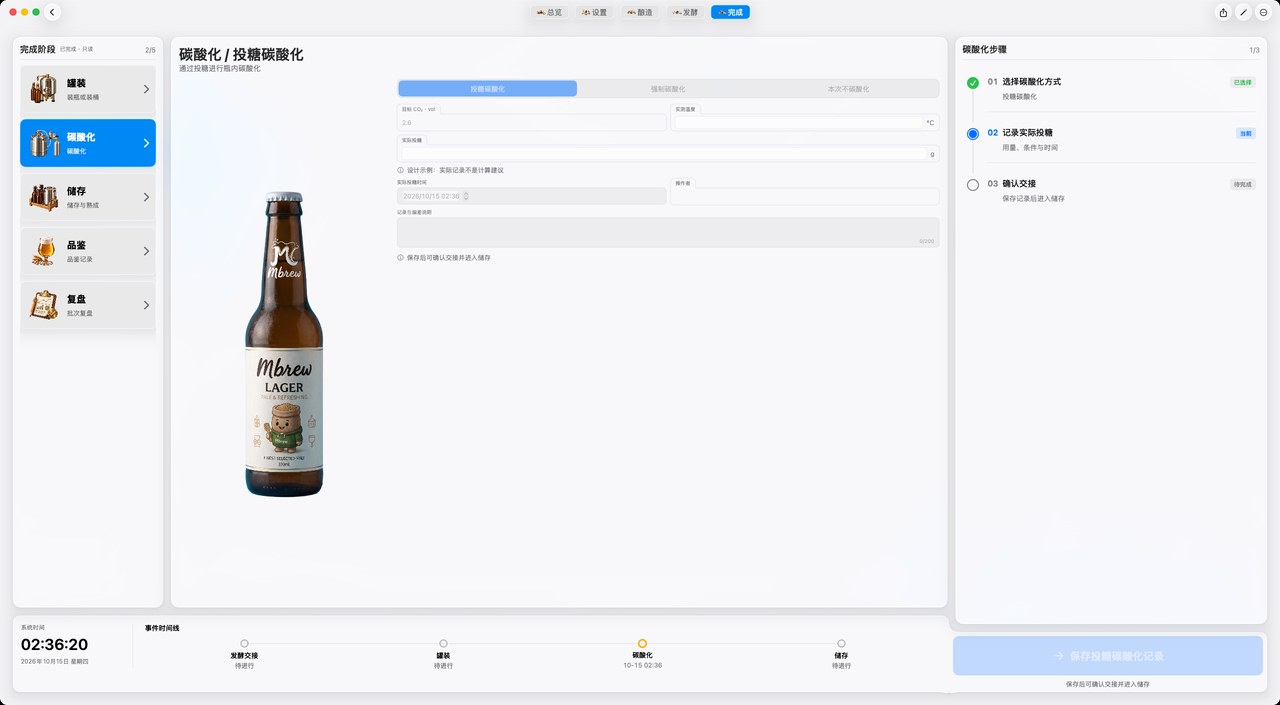1280x705 pixels.
Task: Switch to the 设置 tab
Action: coord(593,12)
